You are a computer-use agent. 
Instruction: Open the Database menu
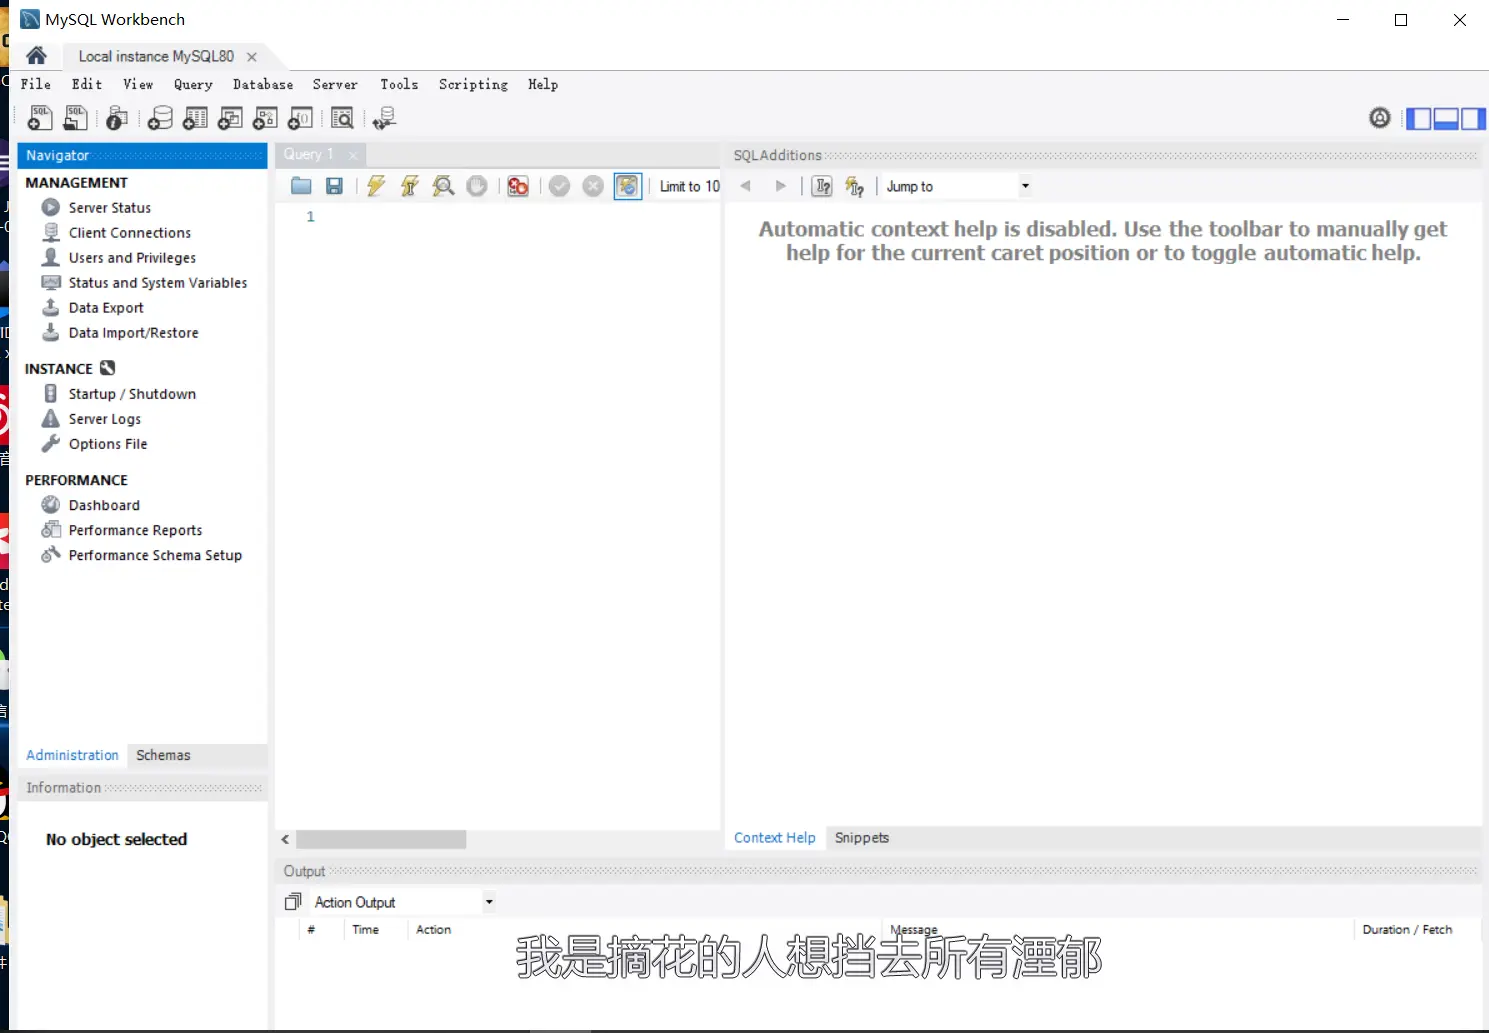coord(263,84)
